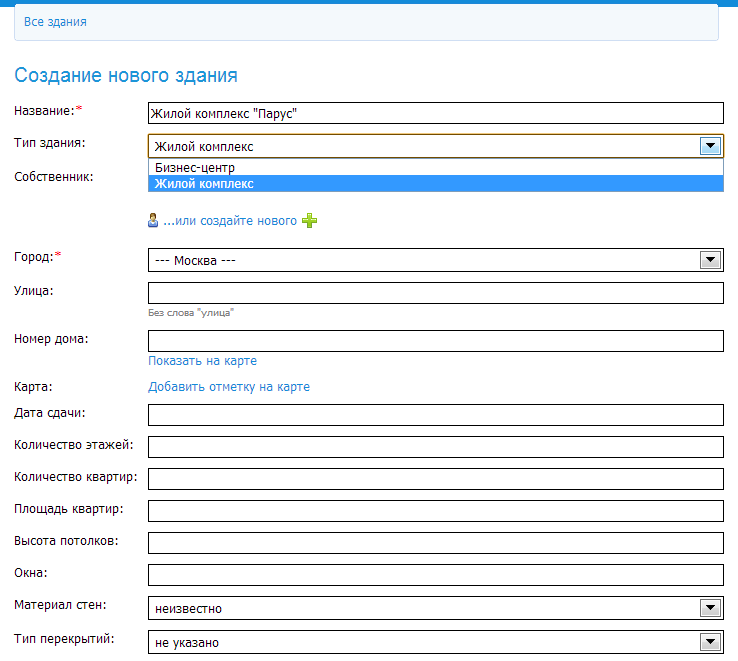Screen dimensions: 738x661
Task: Focus the Высота потолков input field
Action: [436, 543]
